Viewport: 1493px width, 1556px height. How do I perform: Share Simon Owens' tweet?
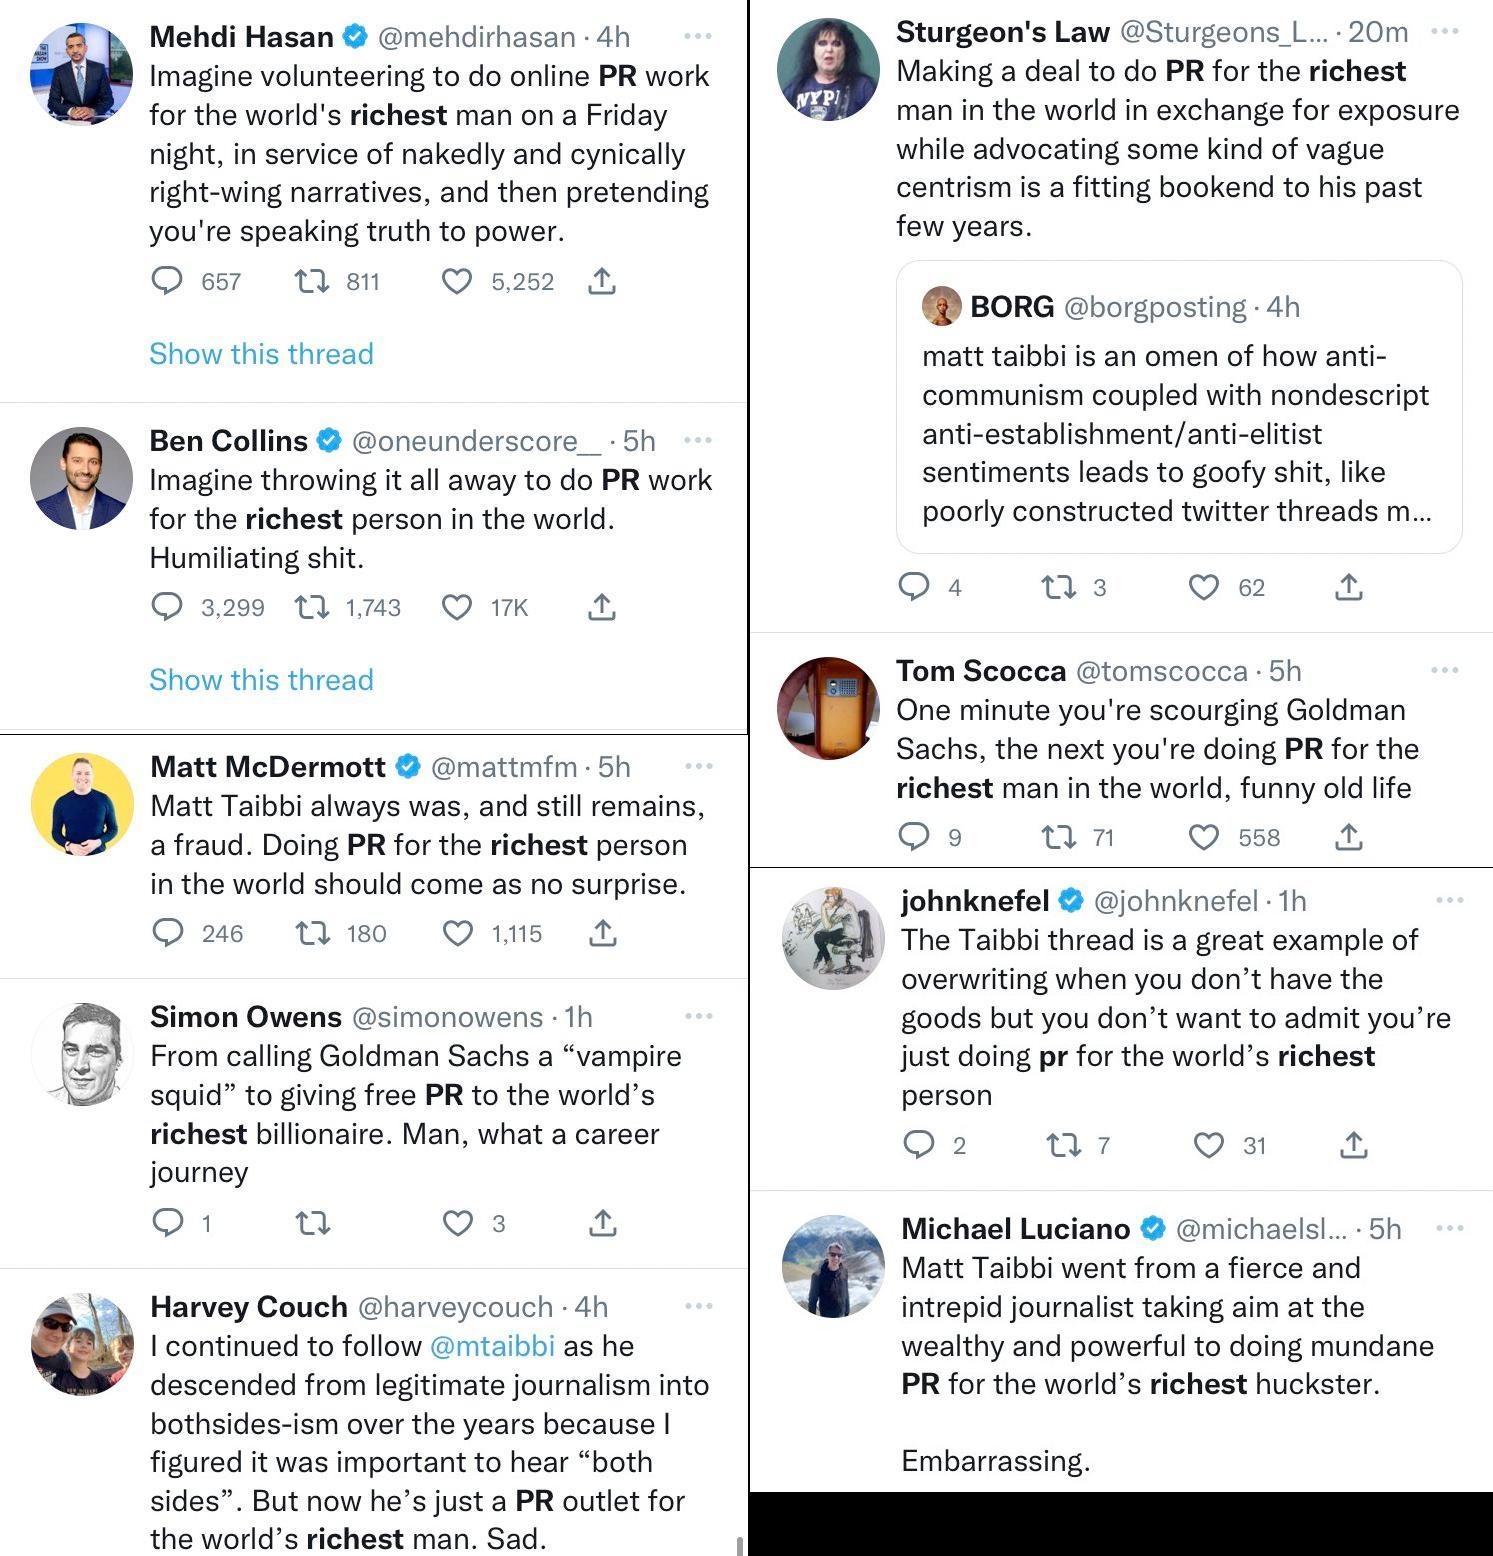[603, 1223]
